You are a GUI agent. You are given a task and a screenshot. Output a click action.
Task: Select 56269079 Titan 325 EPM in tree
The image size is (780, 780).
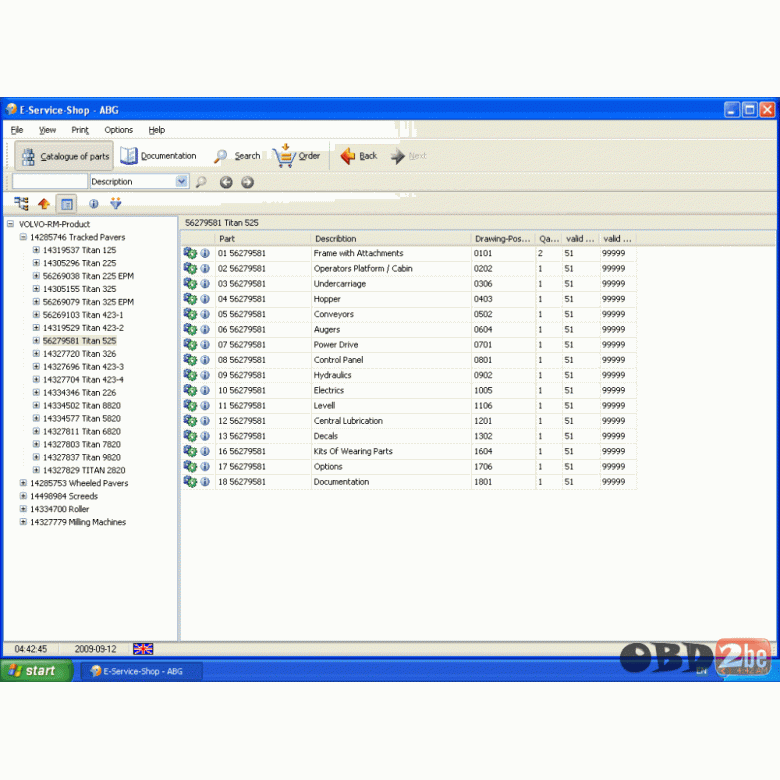point(88,301)
